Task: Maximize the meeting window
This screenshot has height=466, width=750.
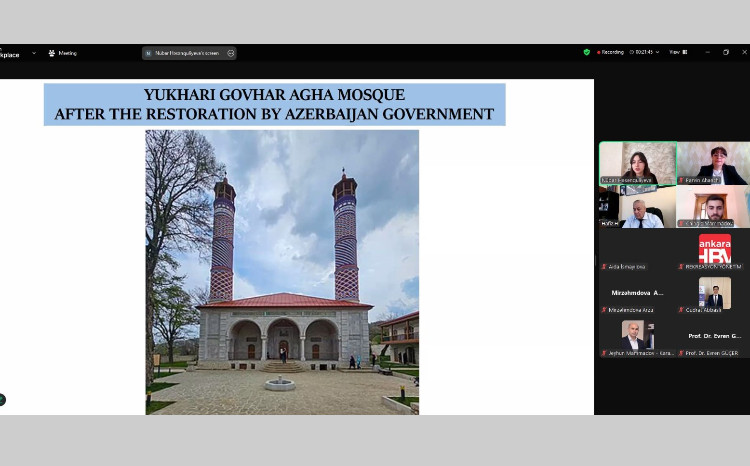Action: tap(726, 52)
